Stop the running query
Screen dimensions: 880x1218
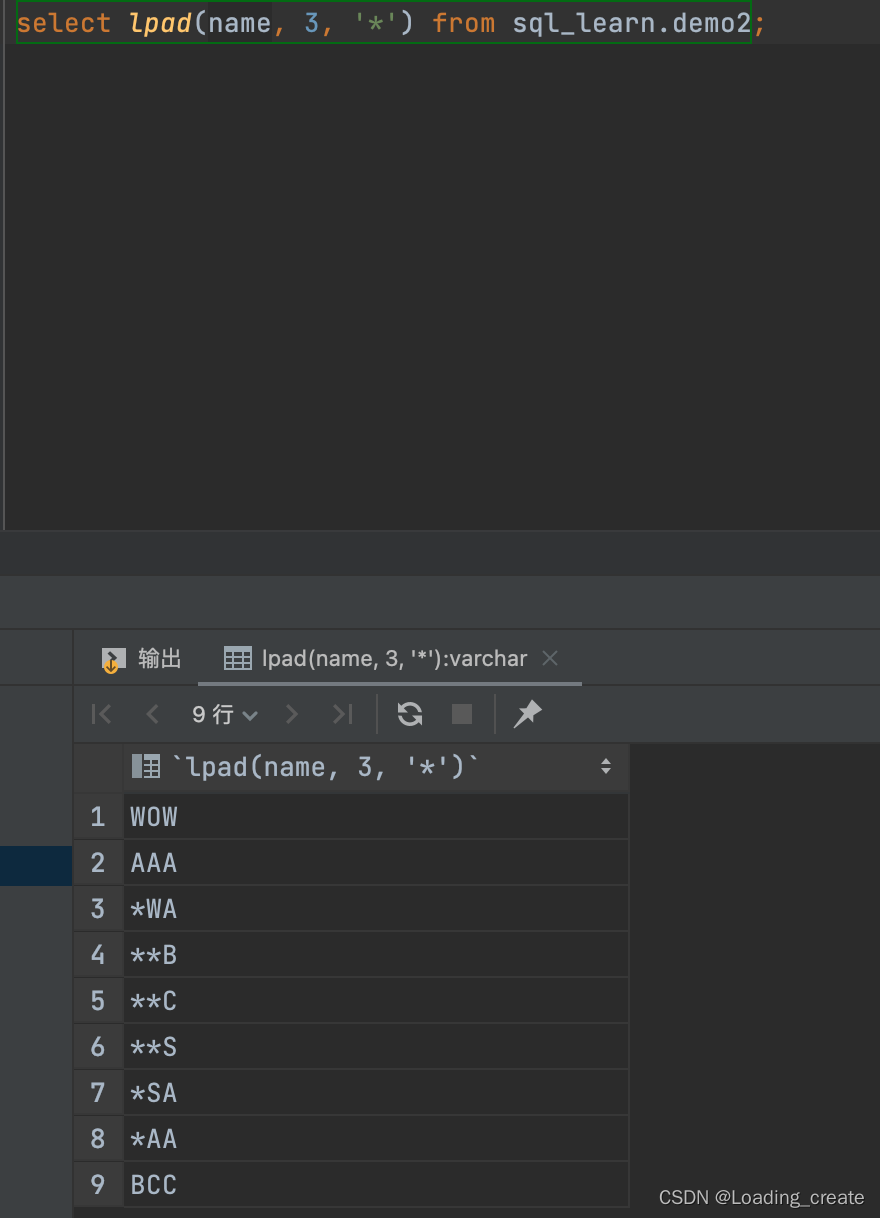click(x=462, y=714)
